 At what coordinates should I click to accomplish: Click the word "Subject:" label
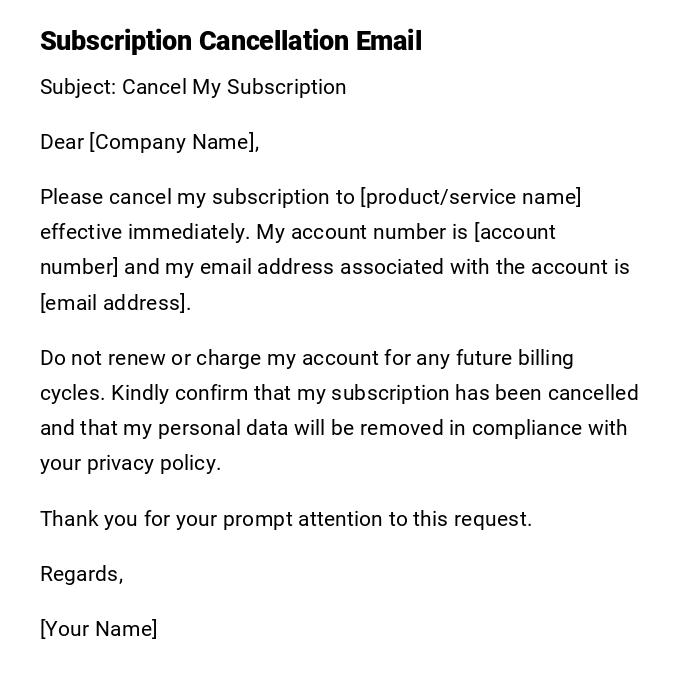coord(78,87)
